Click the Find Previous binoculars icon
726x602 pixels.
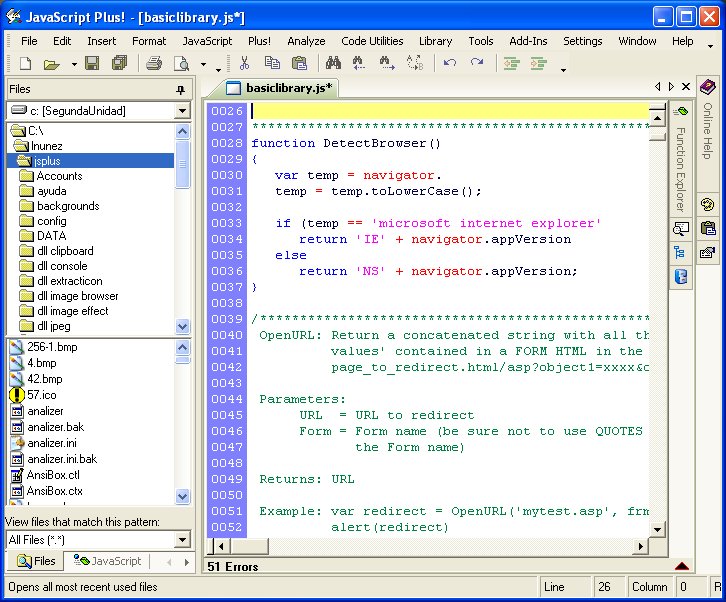tap(358, 63)
